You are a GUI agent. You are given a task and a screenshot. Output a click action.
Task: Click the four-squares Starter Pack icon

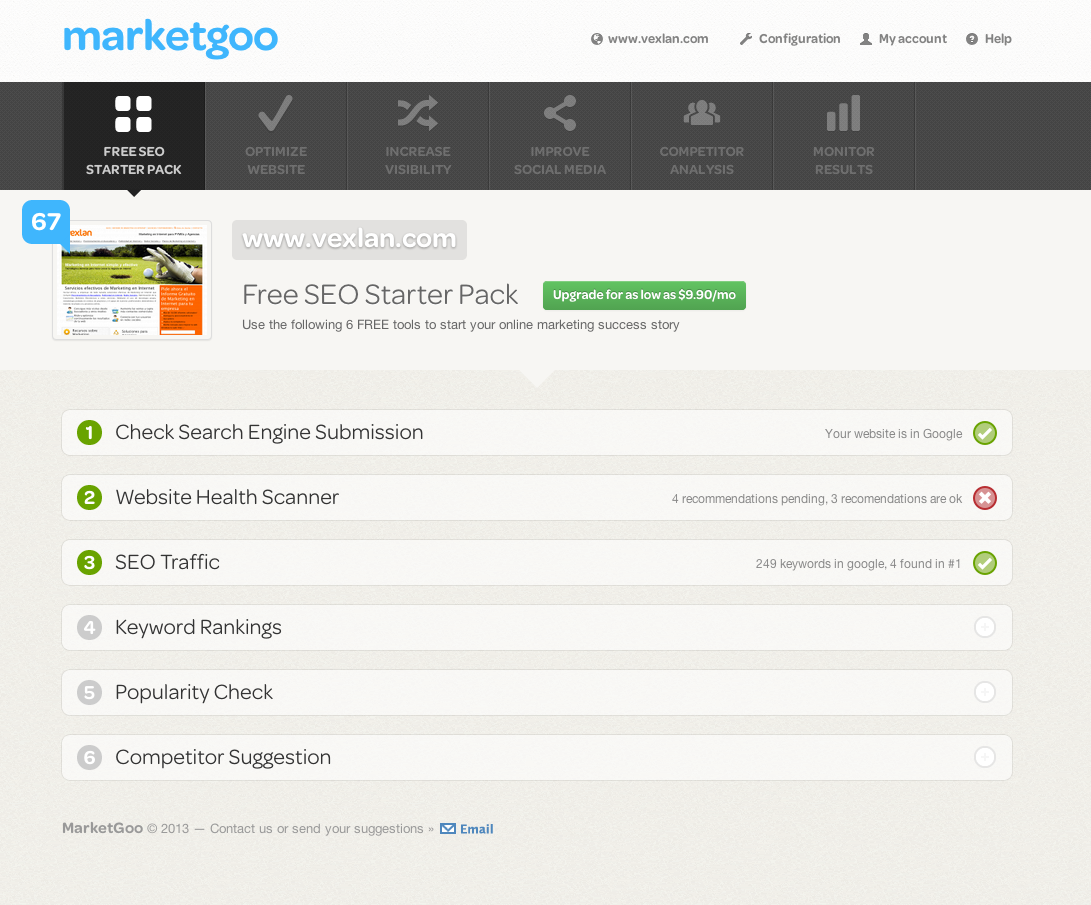[134, 114]
